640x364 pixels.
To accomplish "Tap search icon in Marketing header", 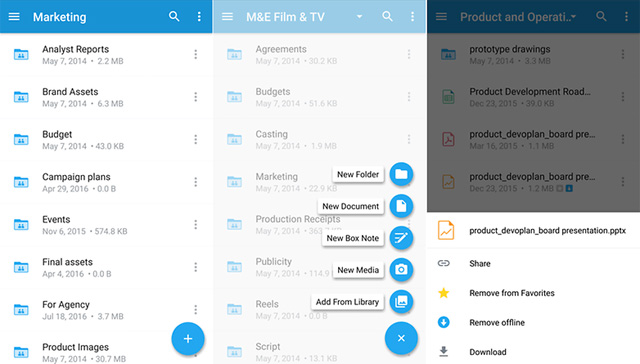I will (174, 16).
